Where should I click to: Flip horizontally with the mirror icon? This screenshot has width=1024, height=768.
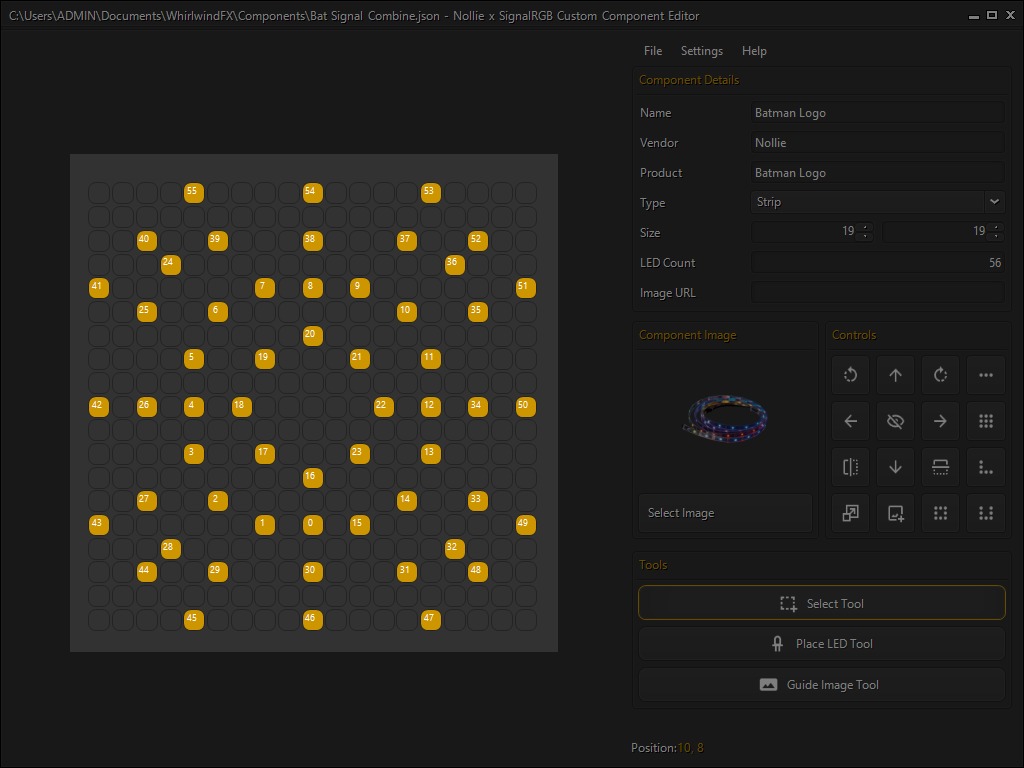pyautogui.click(x=850, y=467)
